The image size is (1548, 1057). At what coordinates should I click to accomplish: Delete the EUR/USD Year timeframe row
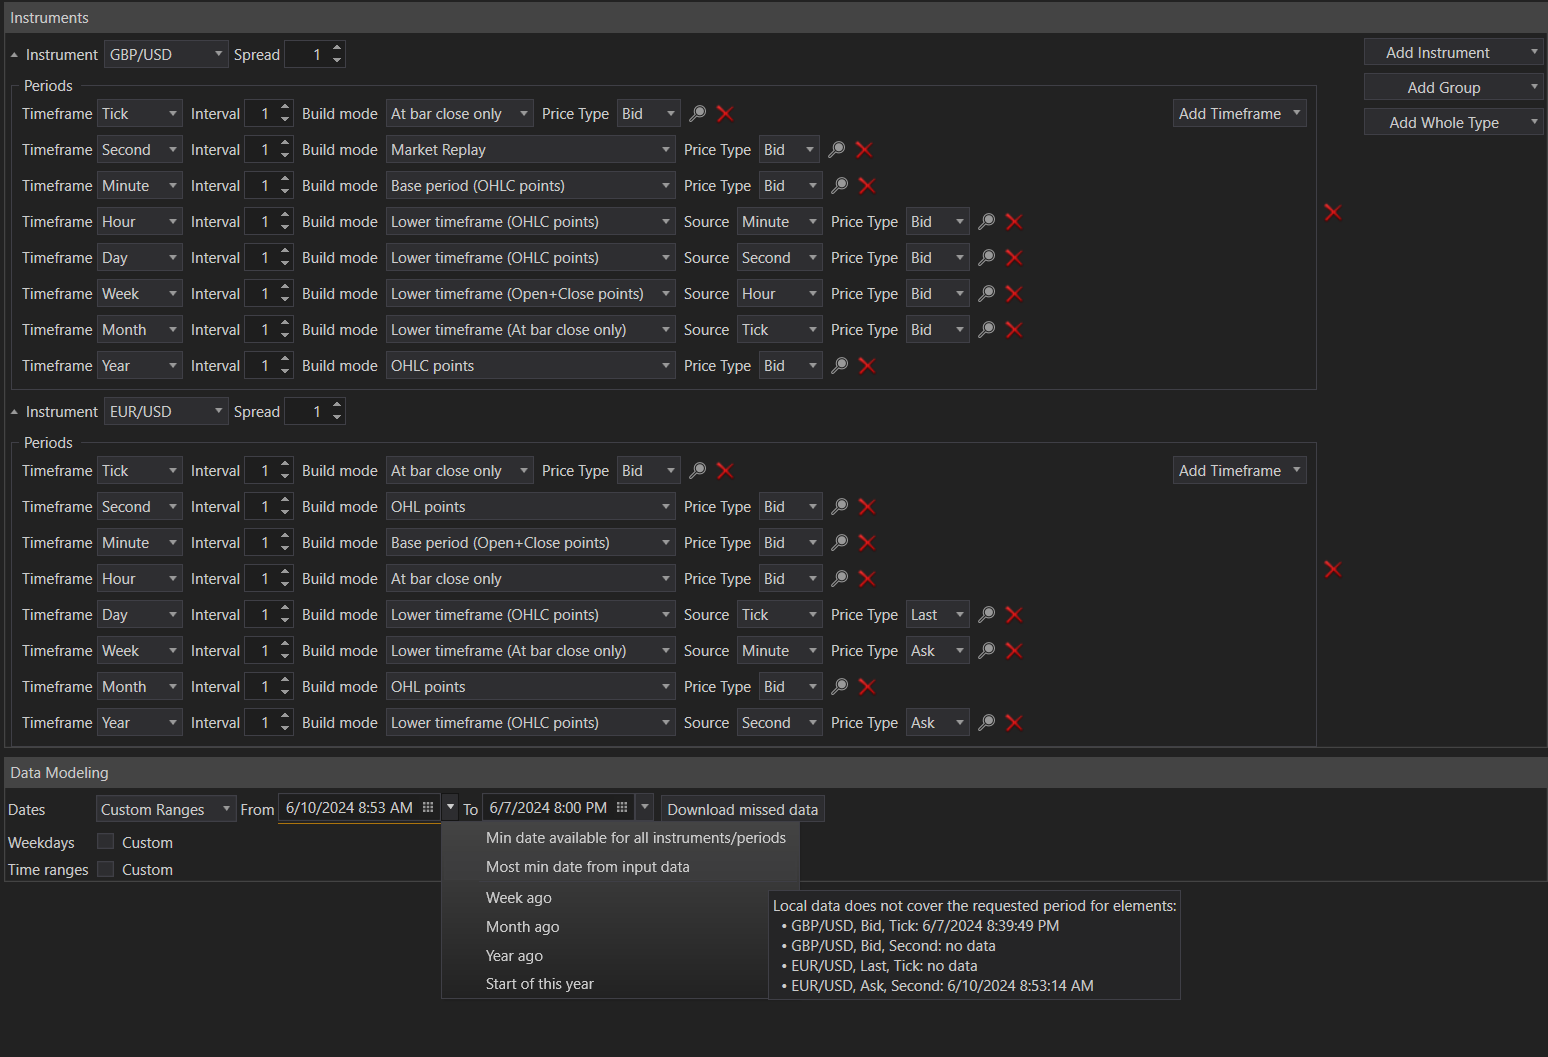tap(1014, 723)
